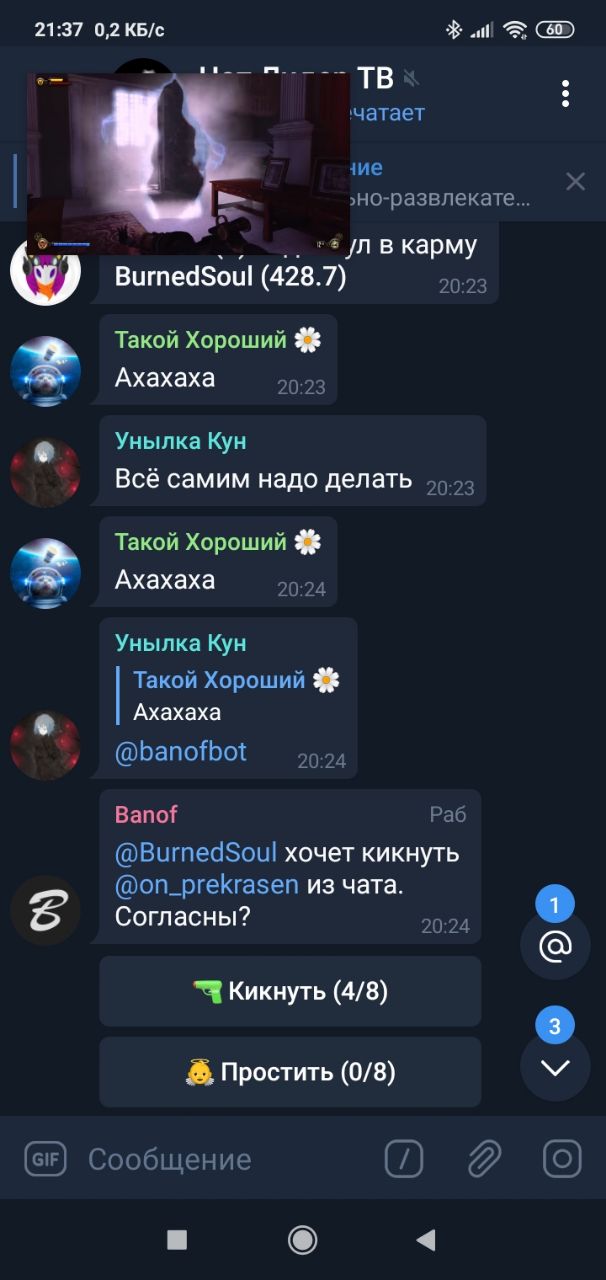The height and width of the screenshot is (1280, 606).
Task: Open bot commands slash icon
Action: coord(404,1159)
